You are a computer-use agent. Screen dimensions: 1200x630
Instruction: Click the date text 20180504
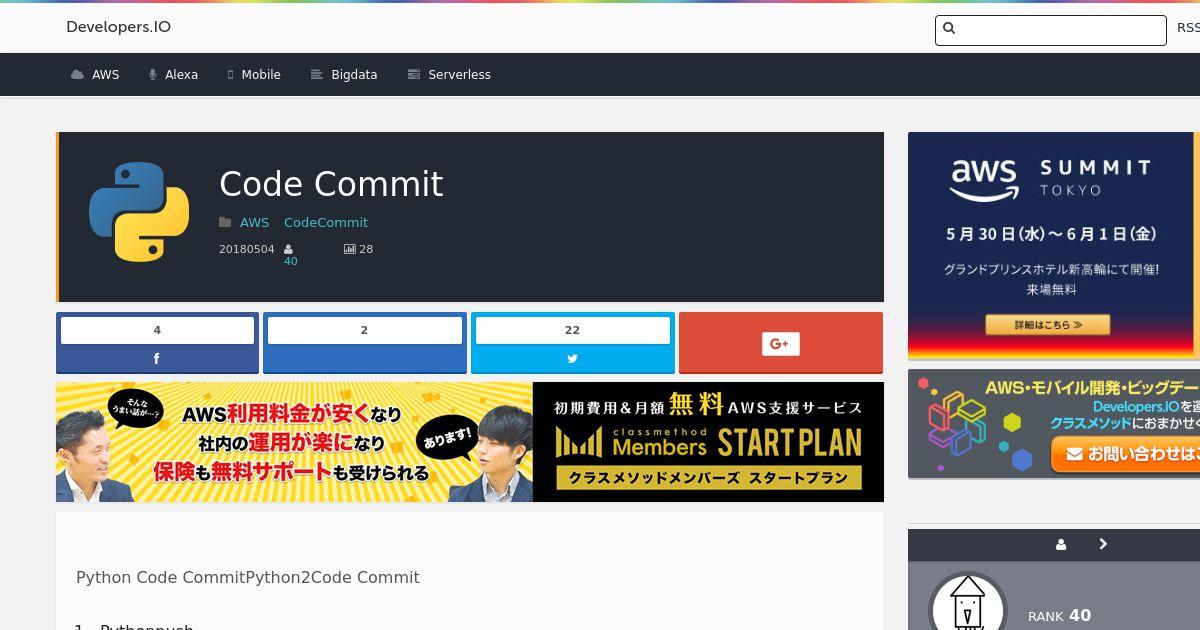coord(246,249)
